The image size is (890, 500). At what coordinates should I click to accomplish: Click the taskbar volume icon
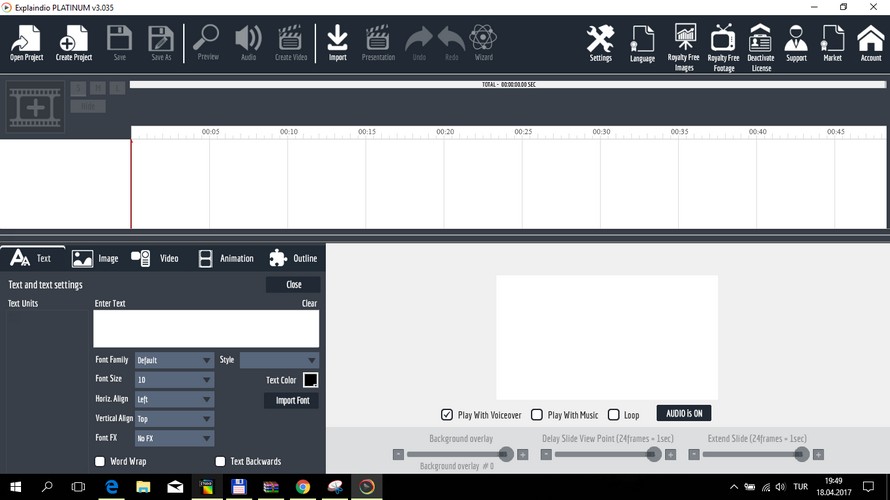pyautogui.click(x=780, y=487)
